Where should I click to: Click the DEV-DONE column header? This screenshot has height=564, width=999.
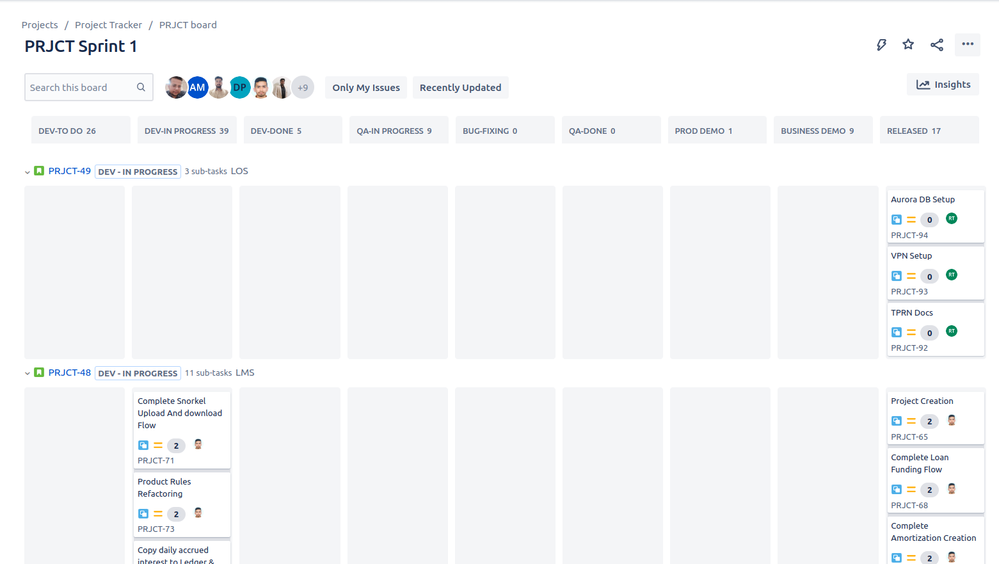[293, 130]
